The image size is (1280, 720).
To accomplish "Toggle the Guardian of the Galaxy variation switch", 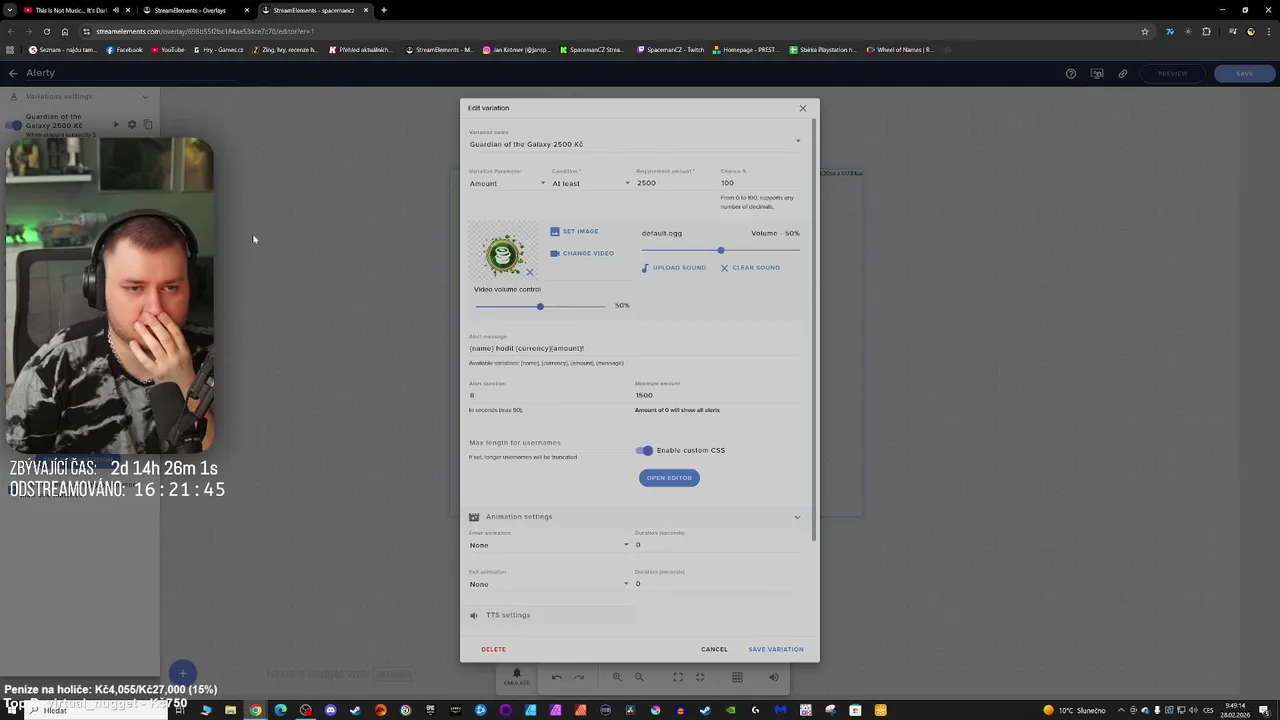I will click(13, 125).
